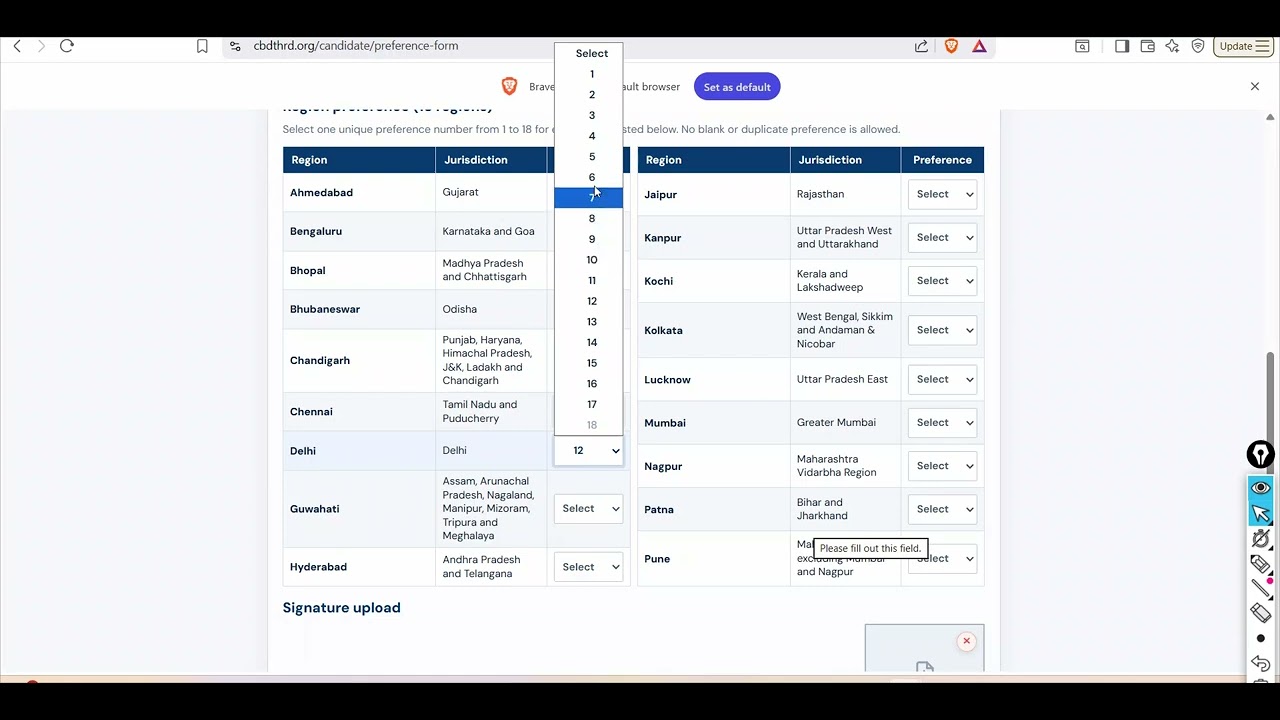Viewport: 1280px width, 720px height.
Task: Click the undo arrow annotation icon
Action: coord(1261,663)
